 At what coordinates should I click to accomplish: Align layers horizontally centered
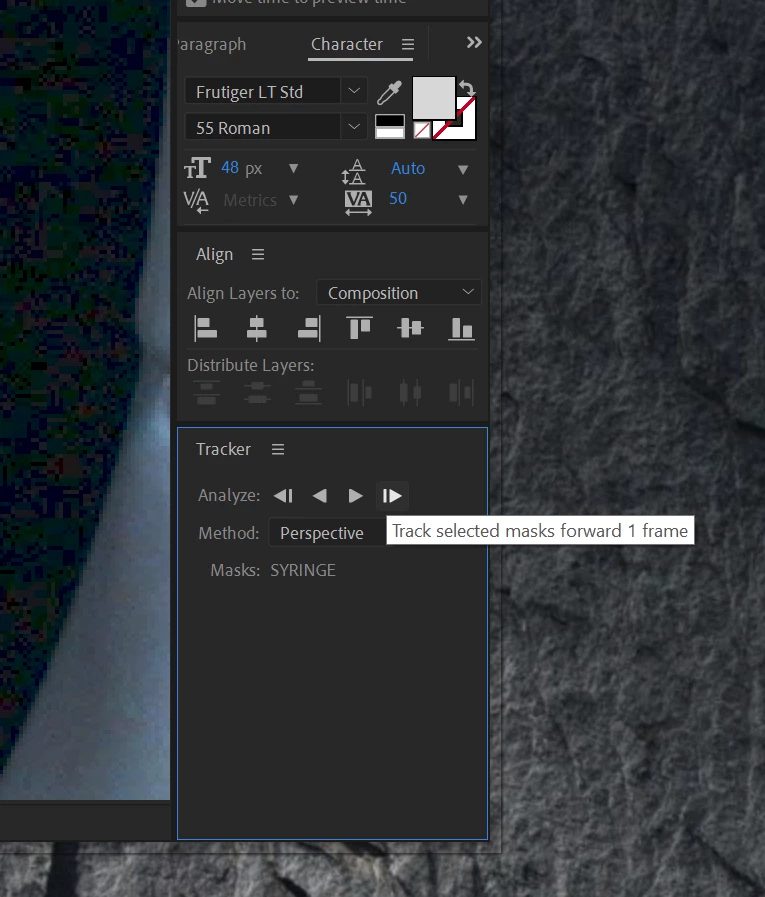pyautogui.click(x=256, y=328)
